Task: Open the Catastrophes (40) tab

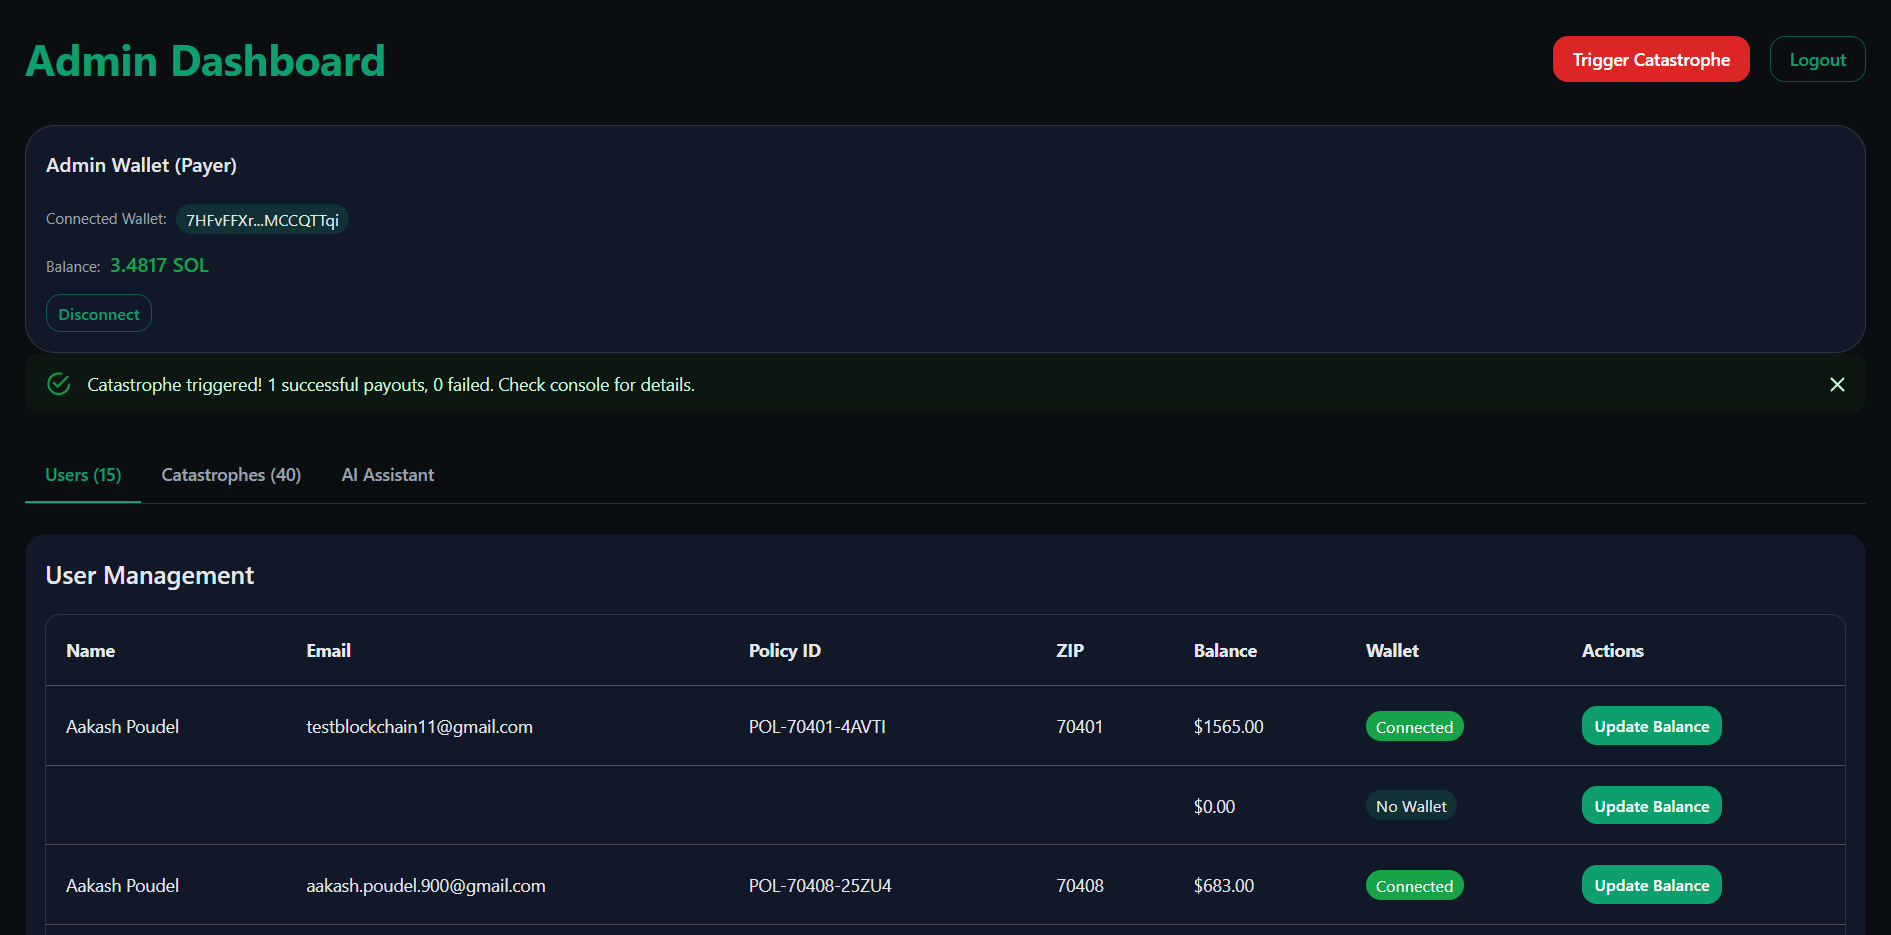Action: tap(231, 475)
